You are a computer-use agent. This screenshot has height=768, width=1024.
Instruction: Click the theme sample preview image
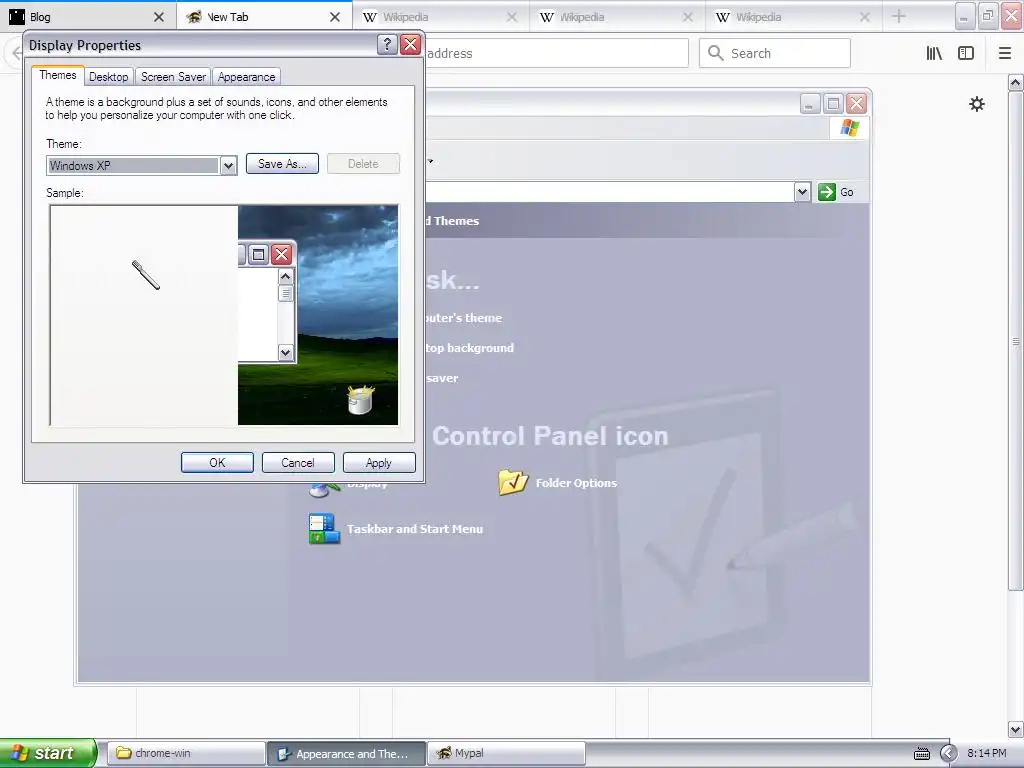coord(224,315)
